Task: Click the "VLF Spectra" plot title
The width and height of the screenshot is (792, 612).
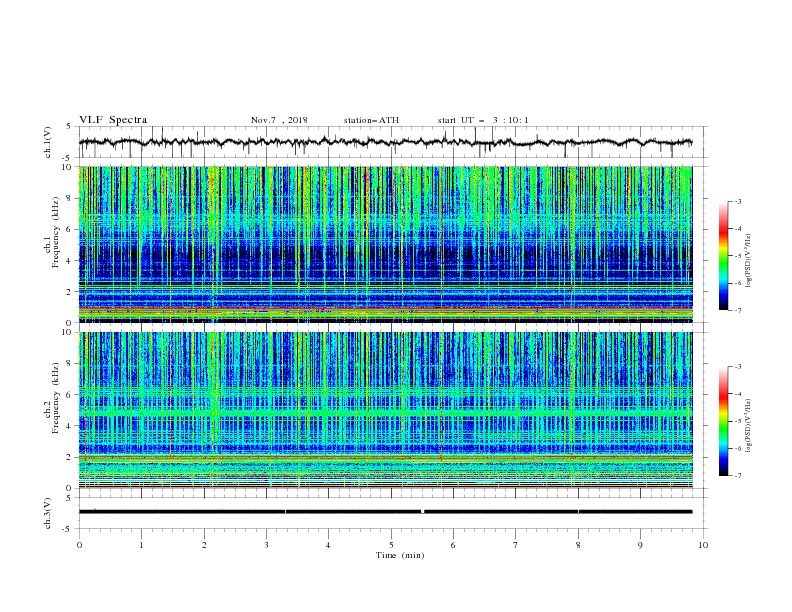Action: coord(113,120)
